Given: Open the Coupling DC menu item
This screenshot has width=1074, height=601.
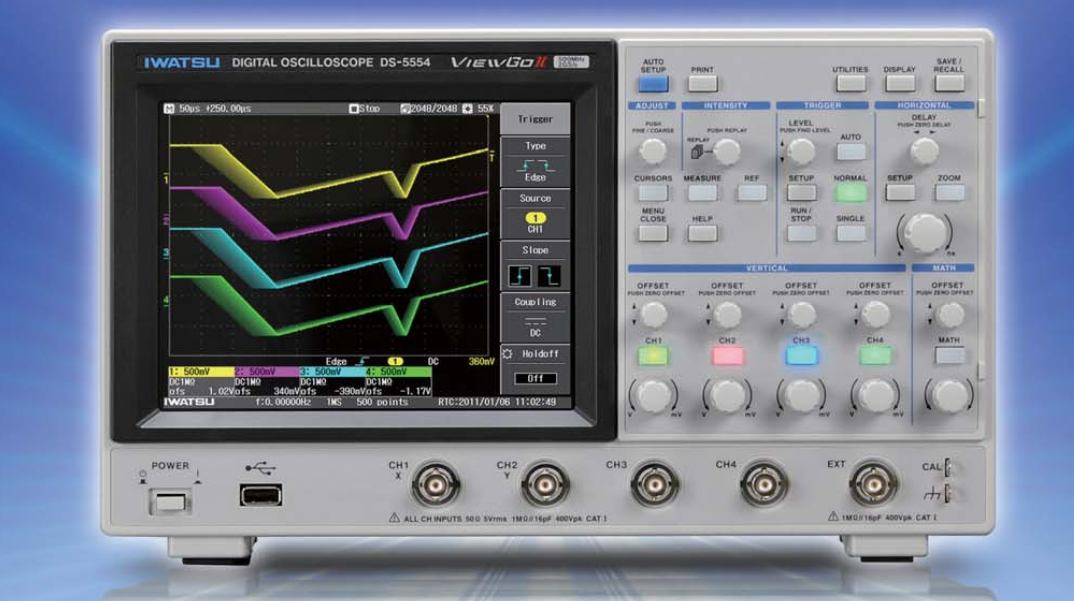Looking at the screenshot, I should coord(535,317).
